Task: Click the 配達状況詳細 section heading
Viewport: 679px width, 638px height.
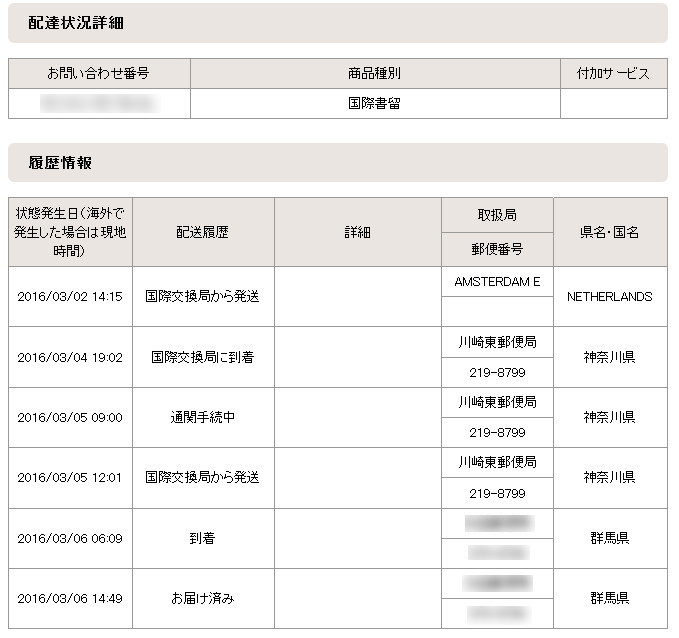Action: tap(76, 22)
